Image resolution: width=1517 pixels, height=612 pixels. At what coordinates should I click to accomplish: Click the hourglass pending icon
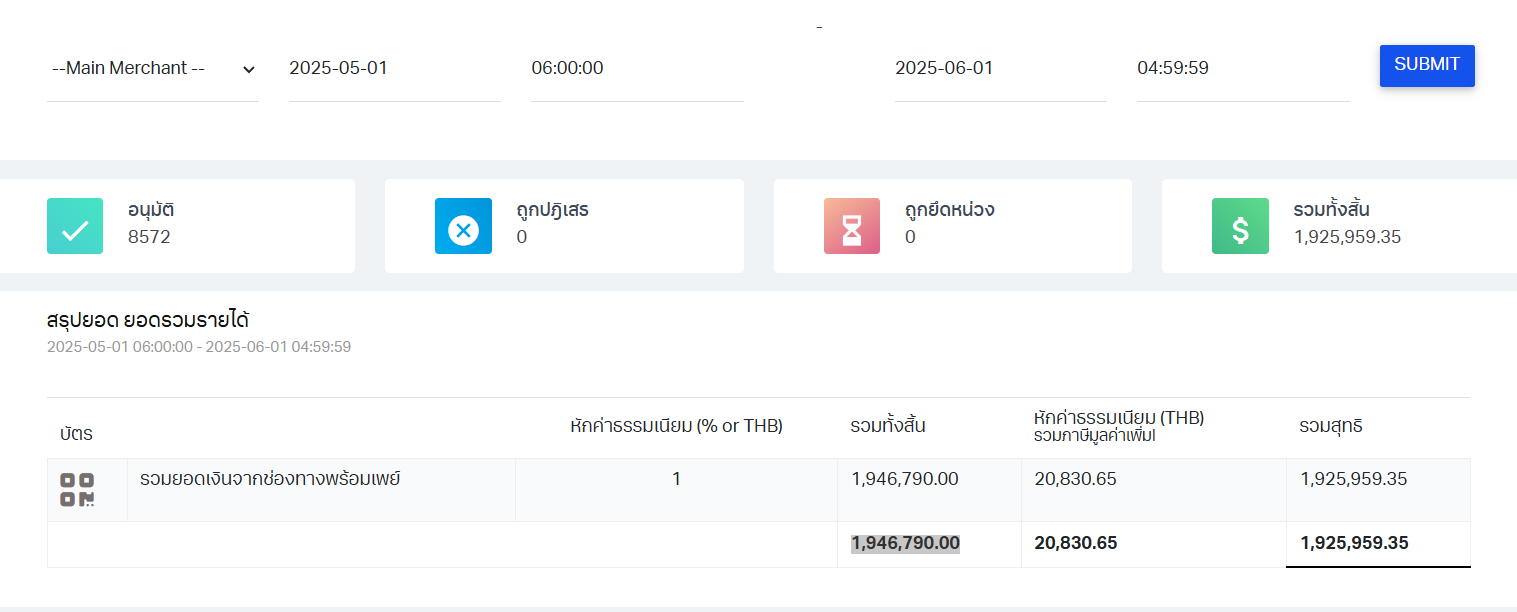tap(851, 226)
